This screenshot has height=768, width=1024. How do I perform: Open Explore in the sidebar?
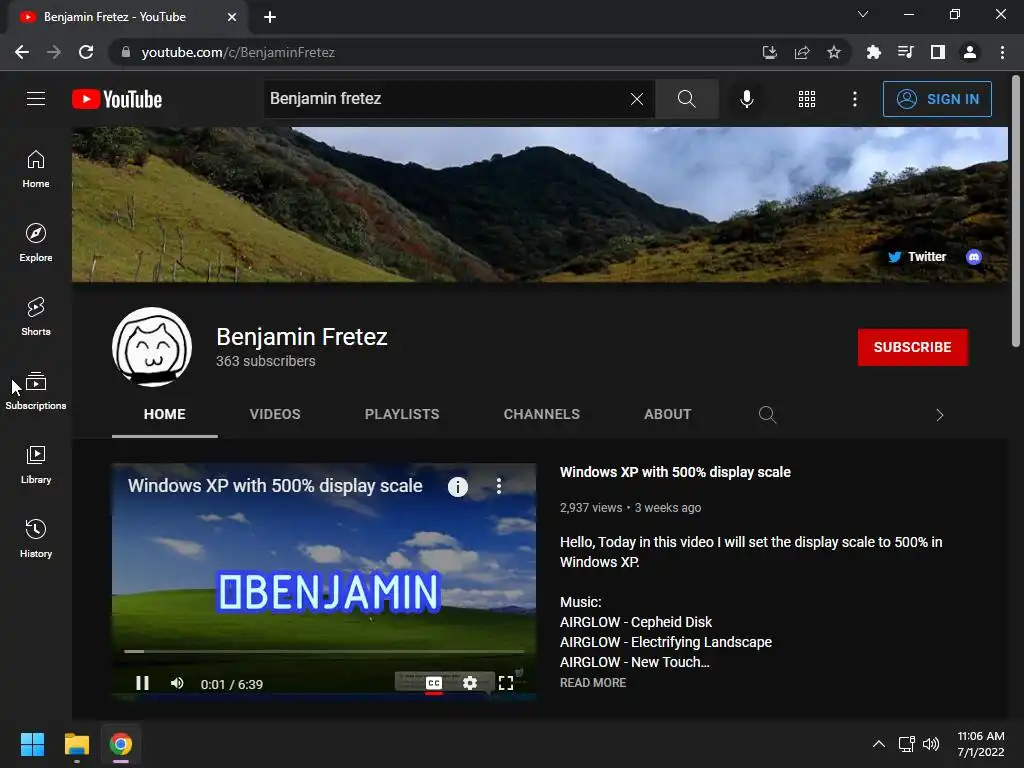(x=36, y=243)
